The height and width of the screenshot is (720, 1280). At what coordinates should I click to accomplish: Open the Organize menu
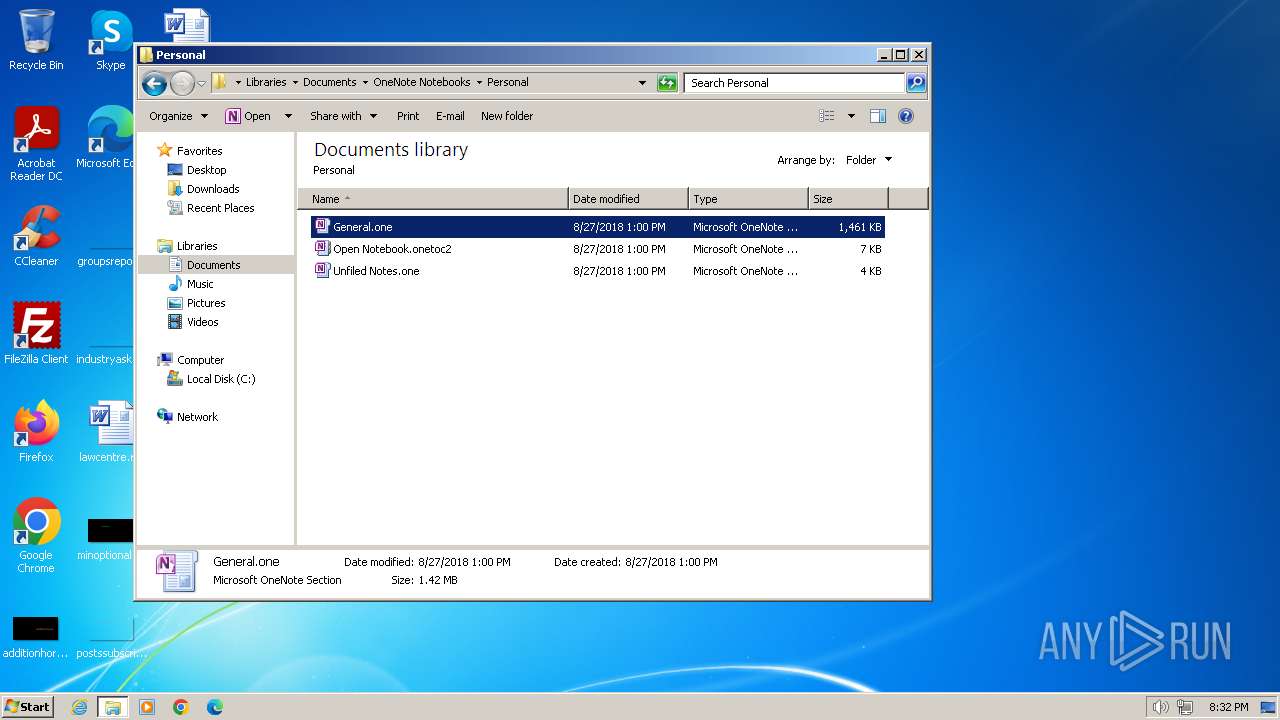coord(178,116)
